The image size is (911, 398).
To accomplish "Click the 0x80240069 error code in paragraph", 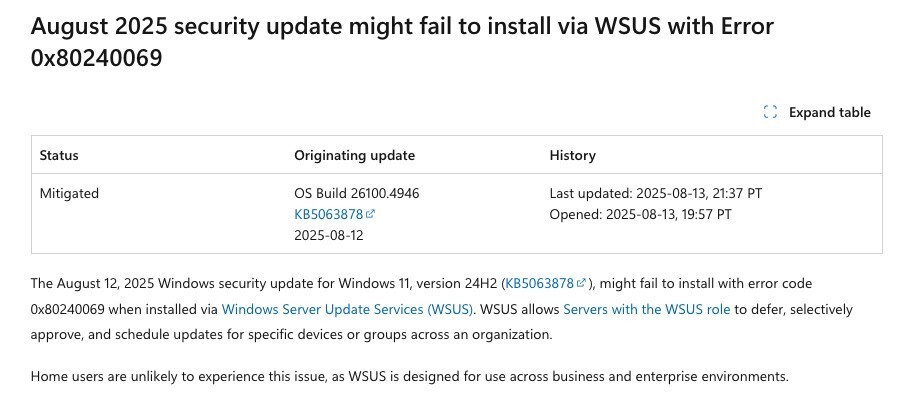I will [x=67, y=309].
